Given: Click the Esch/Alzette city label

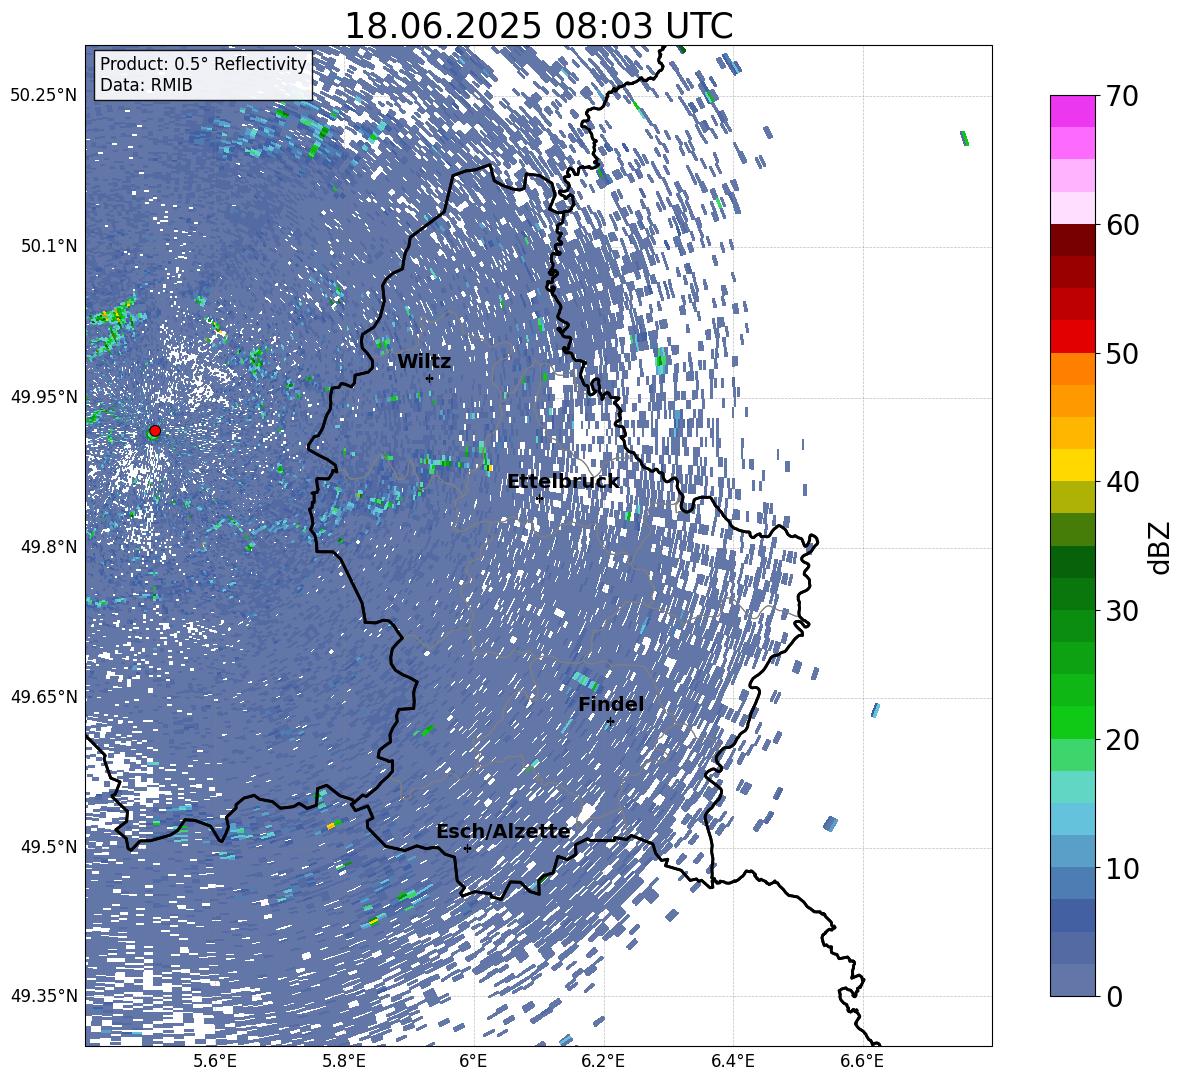Looking at the screenshot, I should tap(503, 832).
